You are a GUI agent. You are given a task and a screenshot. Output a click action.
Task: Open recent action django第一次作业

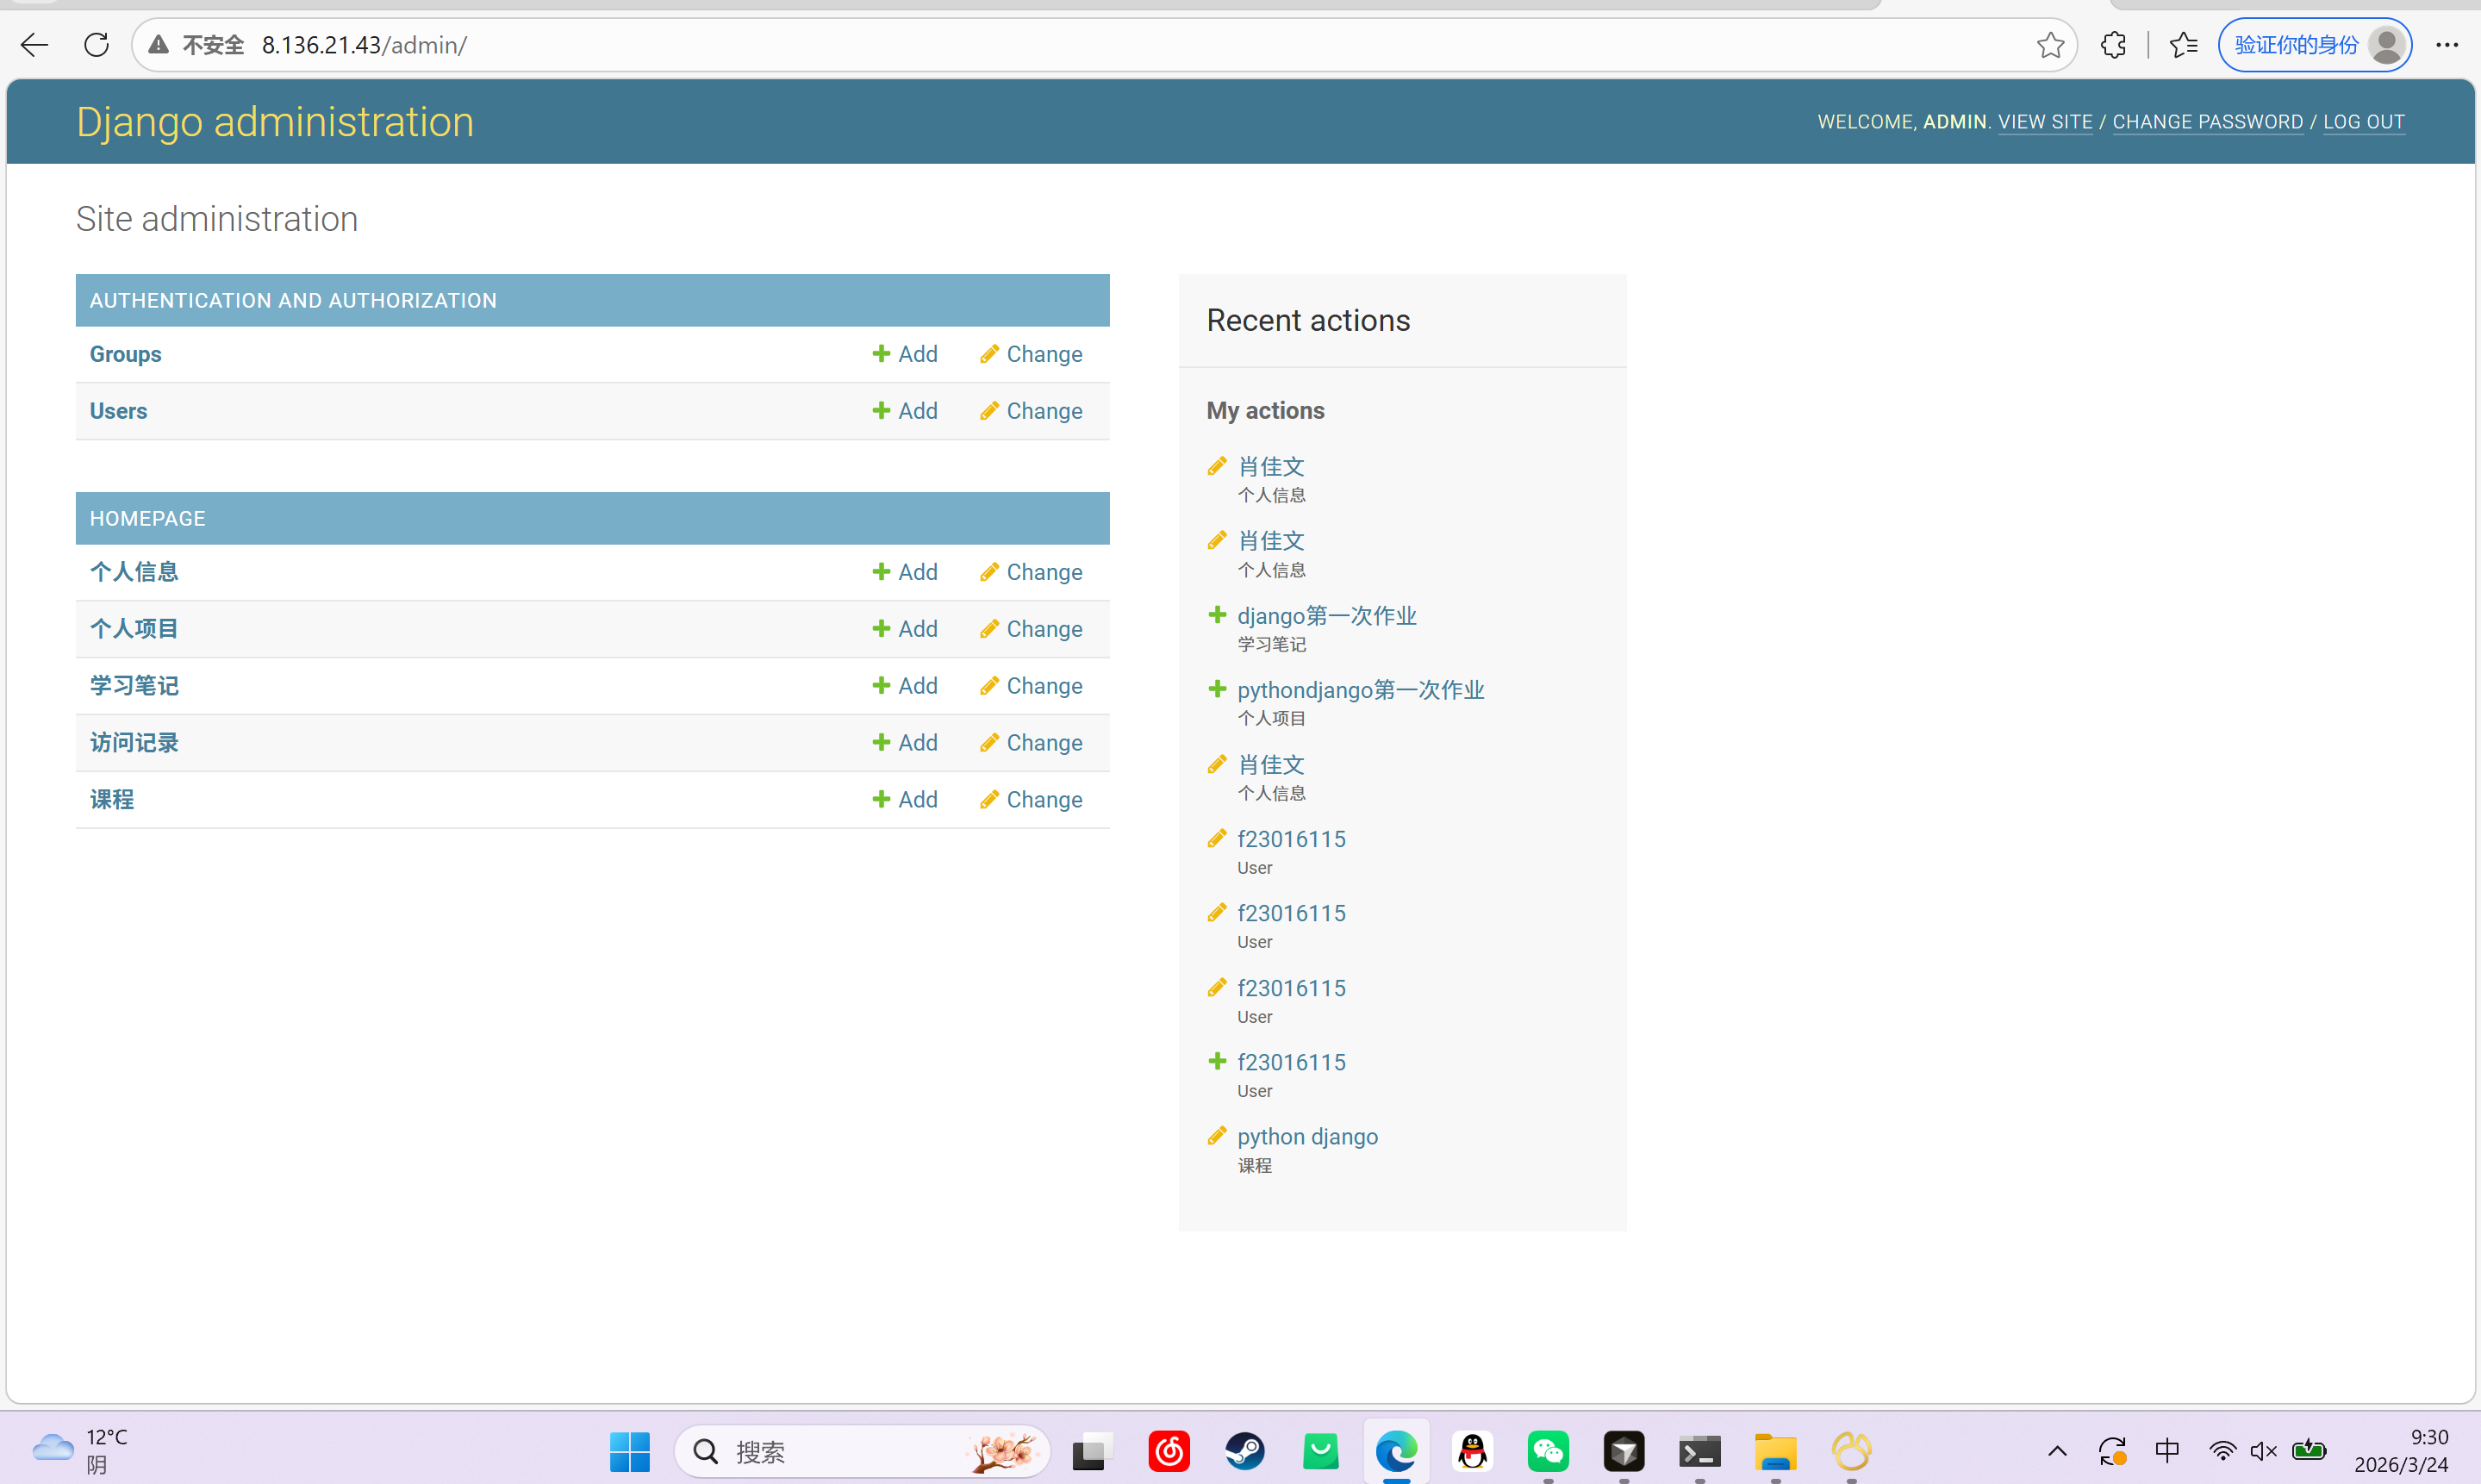point(1327,616)
